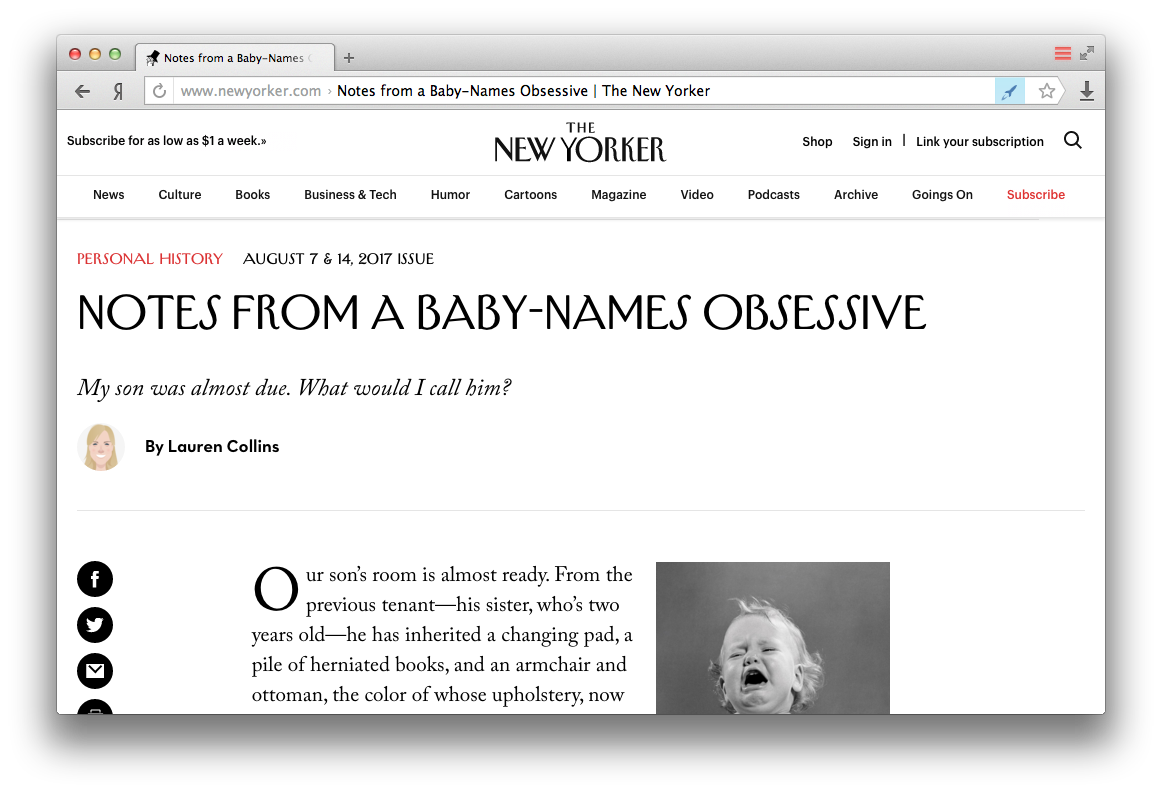Open the News section
This screenshot has height=793, width=1162.
coord(109,195)
